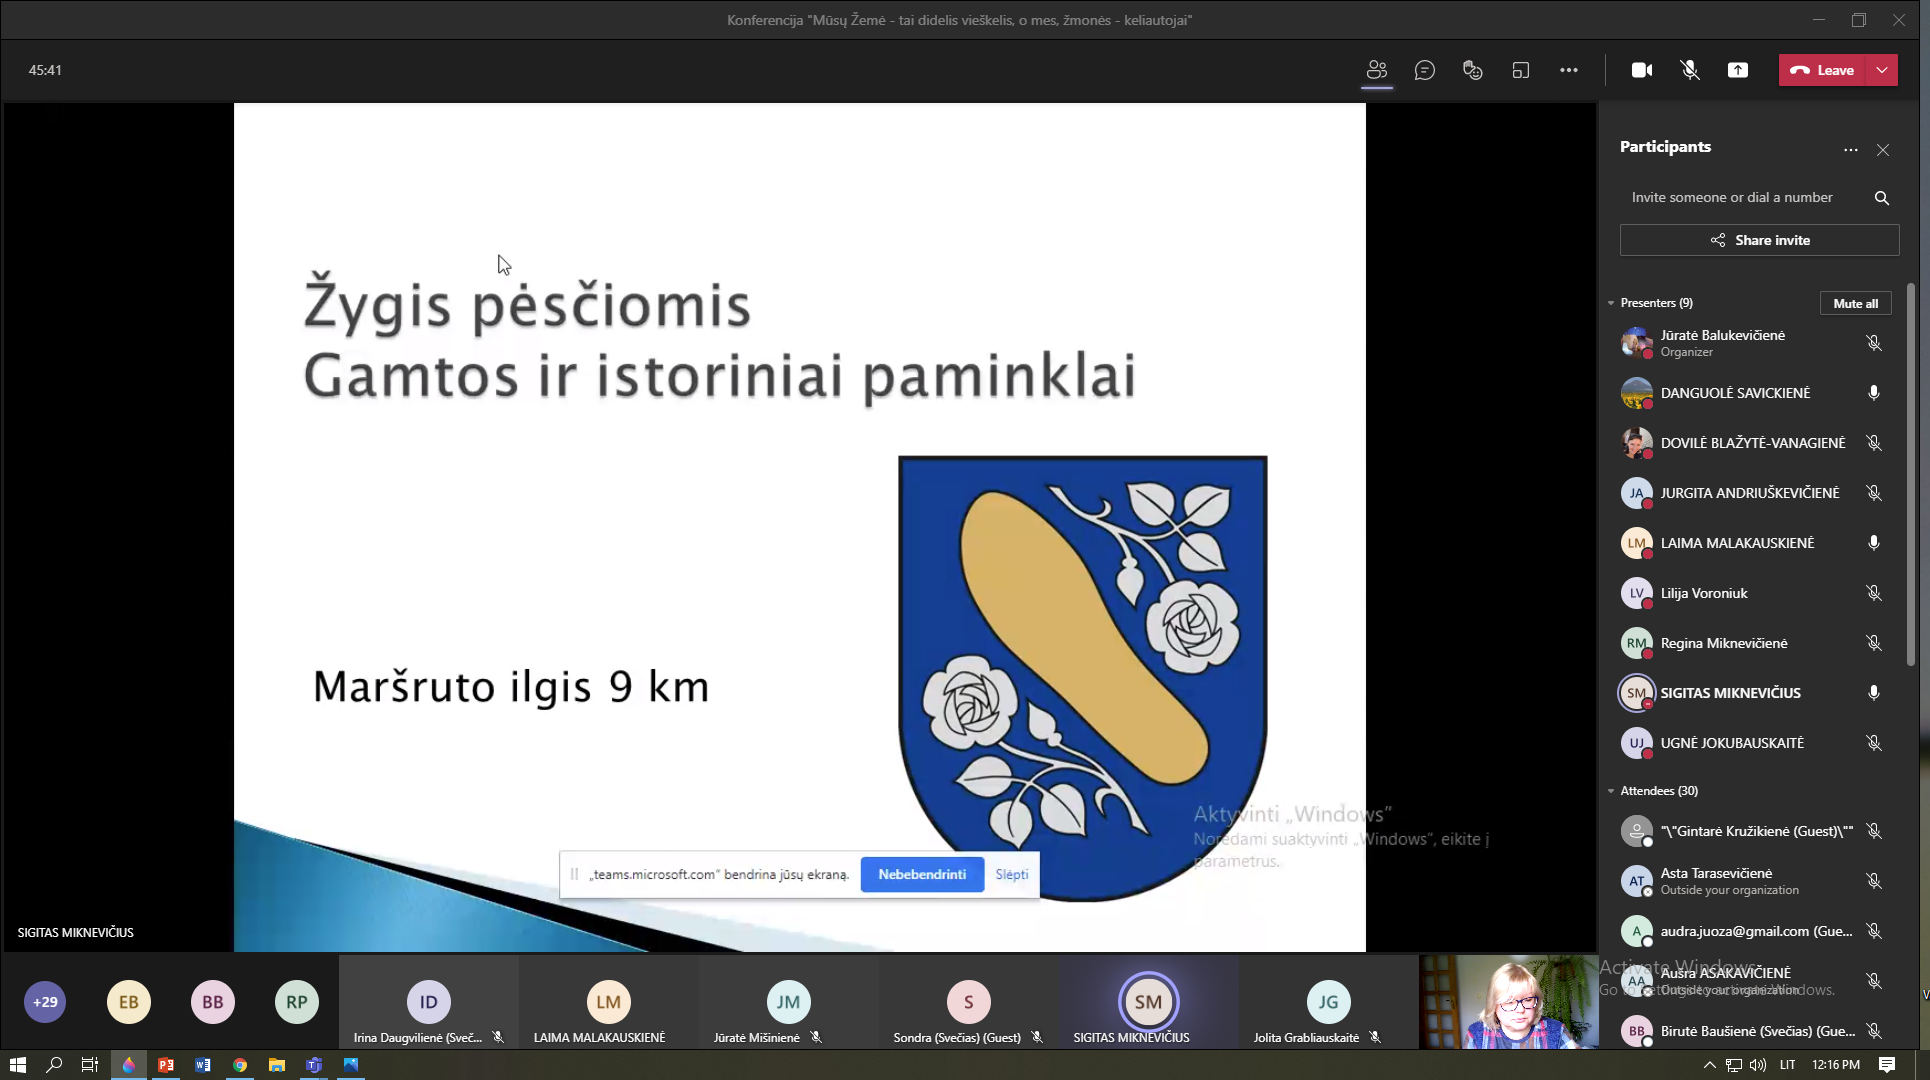Toggle mic for Regina Miknevičienė
Image resolution: width=1930 pixels, height=1080 pixels.
click(x=1874, y=643)
